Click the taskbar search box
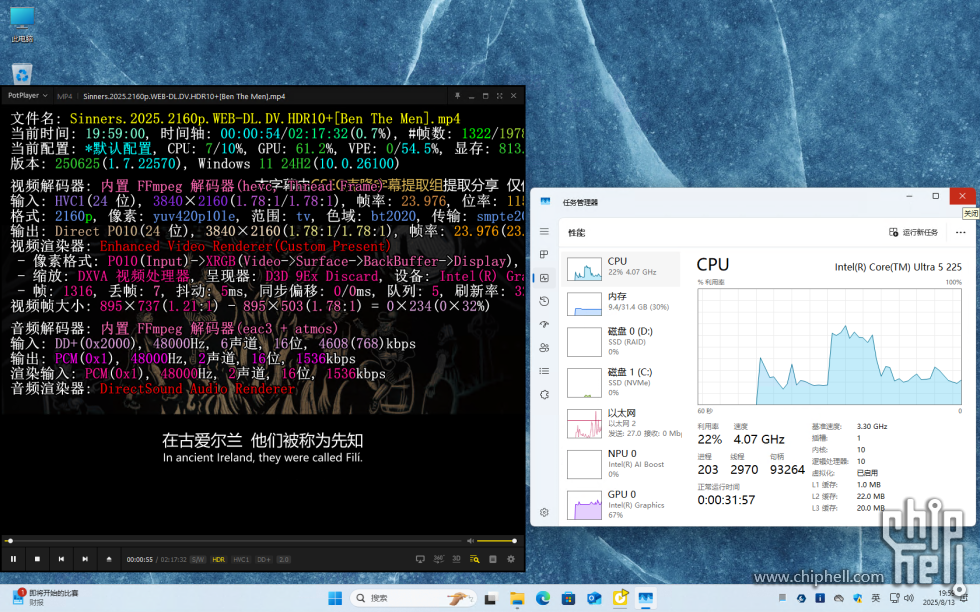Image resolution: width=980 pixels, height=612 pixels. pyautogui.click(x=414, y=598)
